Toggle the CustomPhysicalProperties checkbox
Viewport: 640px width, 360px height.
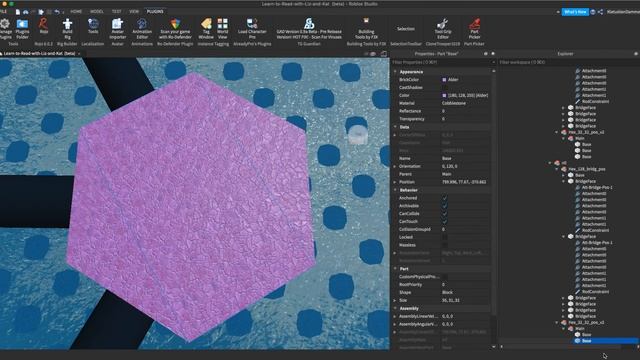coord(444,277)
